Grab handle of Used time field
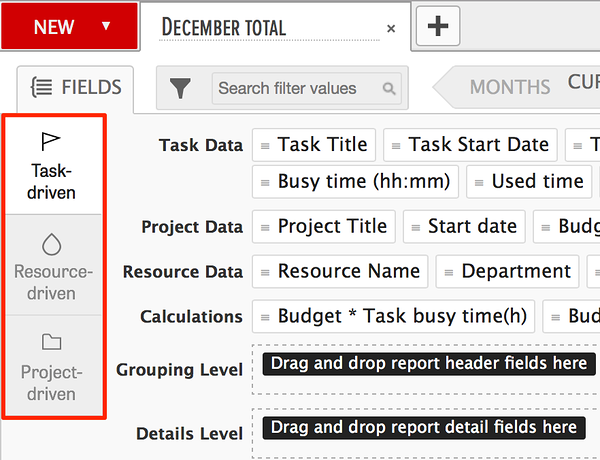This screenshot has width=600, height=460. point(479,183)
